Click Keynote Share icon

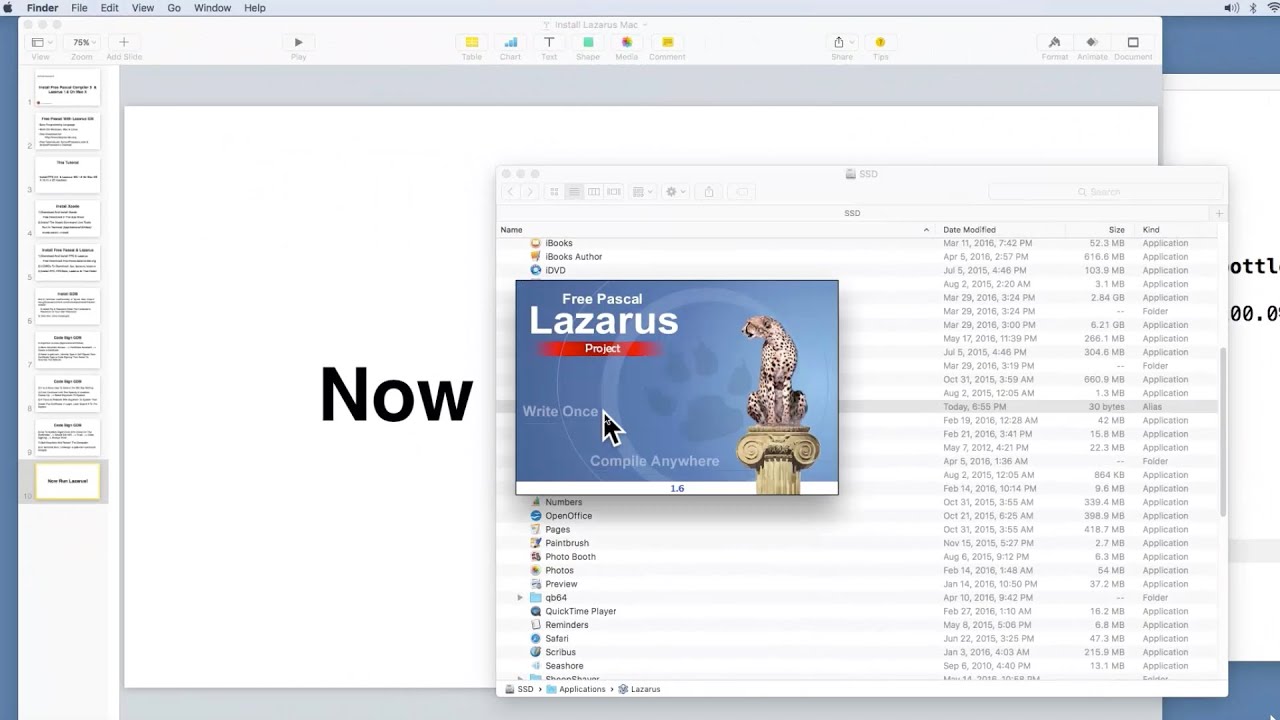[841, 43]
